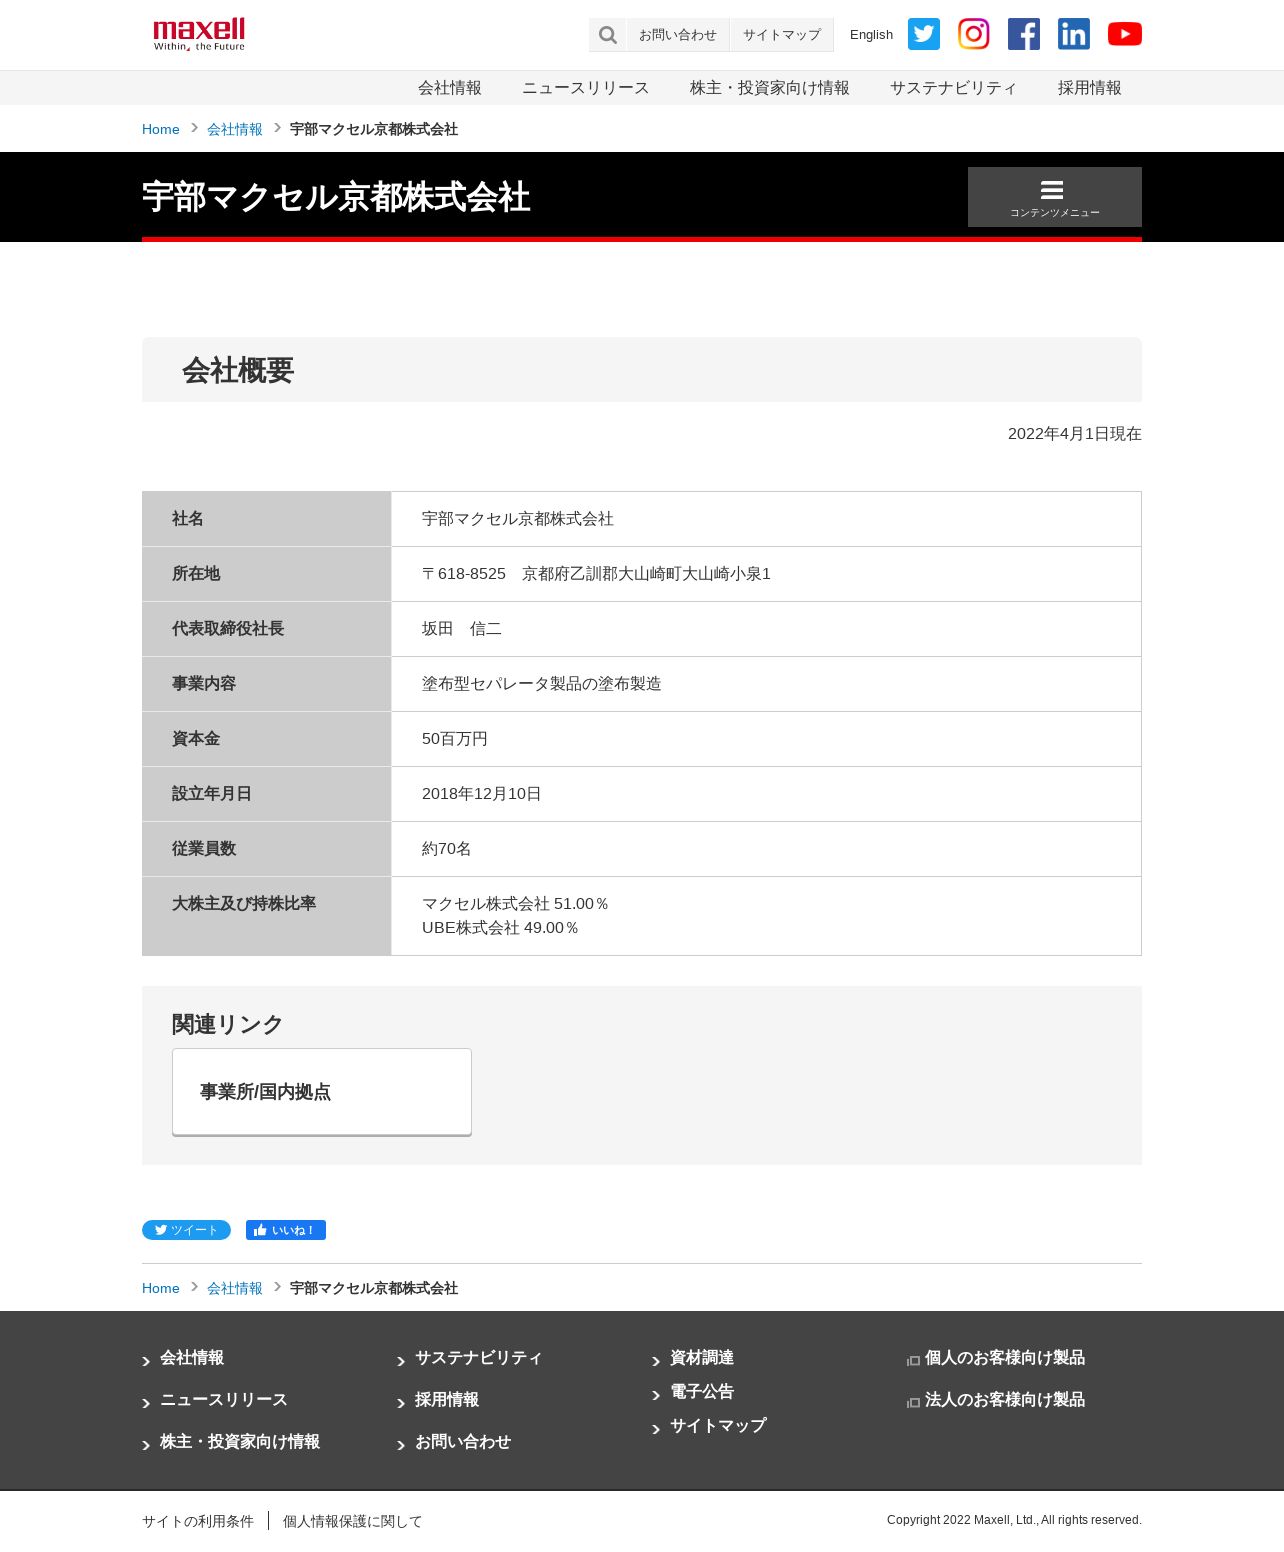This screenshot has height=1552, width=1284.
Task: Select the president name 坂田 信二
Action: 462,629
